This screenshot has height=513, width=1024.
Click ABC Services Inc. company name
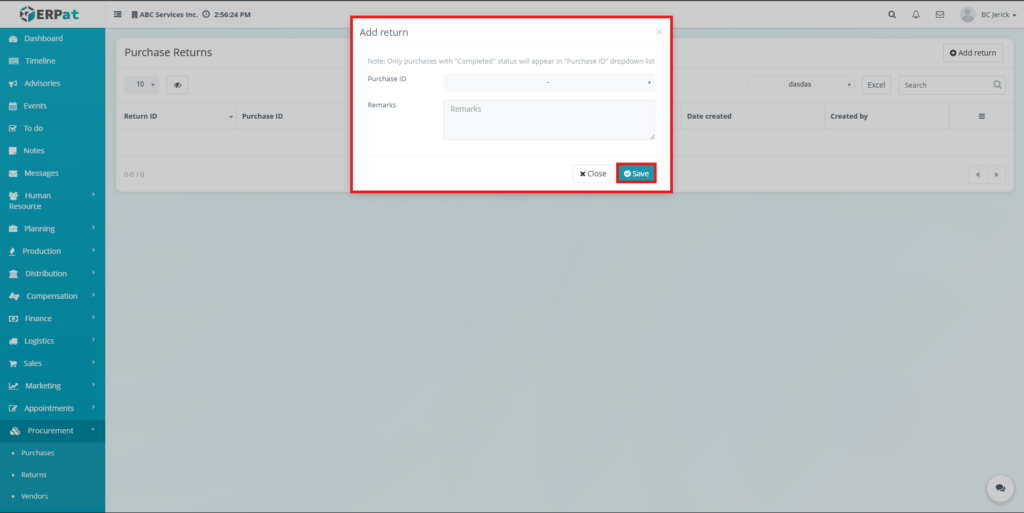click(x=168, y=14)
